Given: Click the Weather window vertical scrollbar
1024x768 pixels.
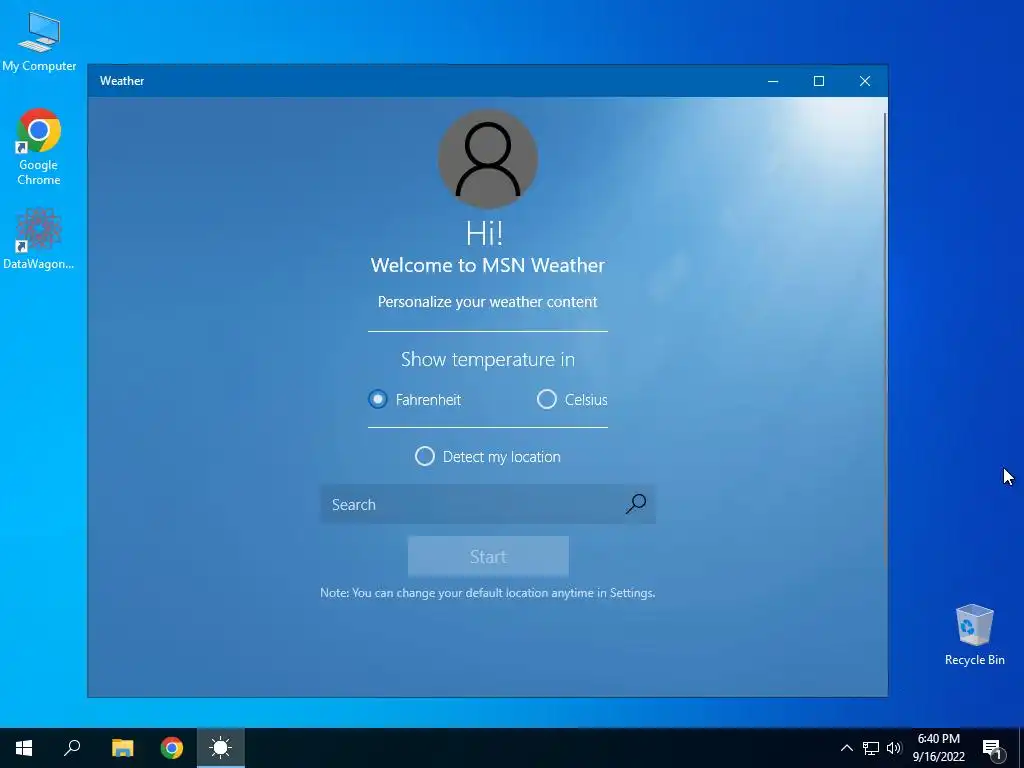Looking at the screenshot, I should tap(886, 340).
